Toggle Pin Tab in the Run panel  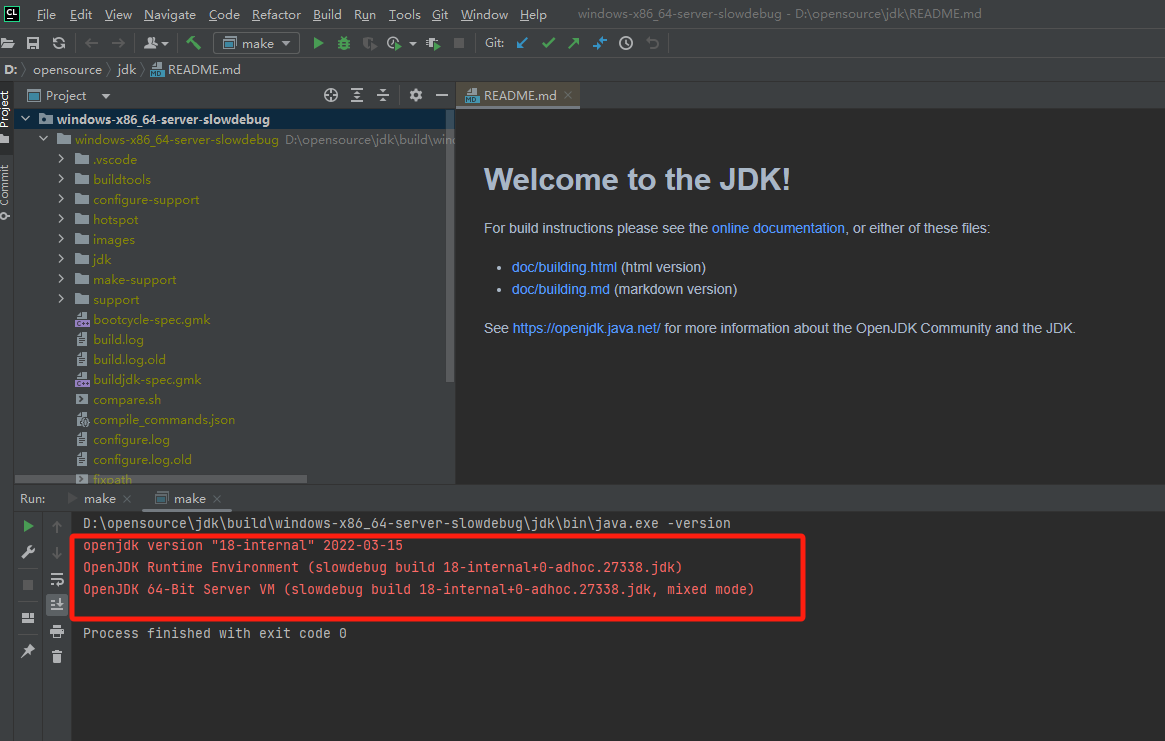[28, 650]
